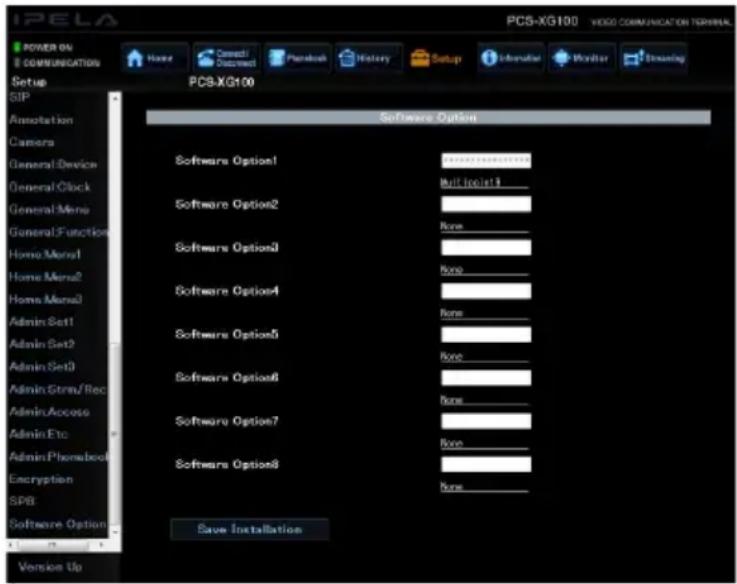Open Version Up at sidebar bottom
The image size is (737, 584).
pos(50,567)
